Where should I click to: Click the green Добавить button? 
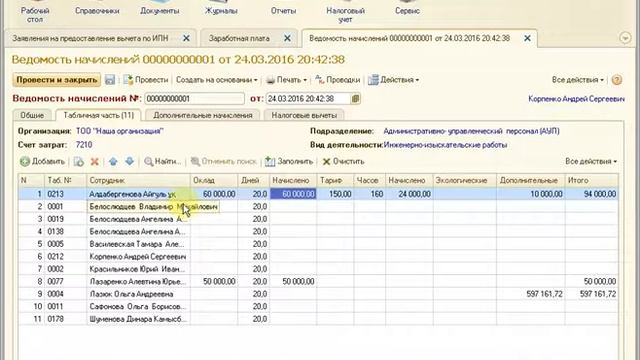(42, 162)
